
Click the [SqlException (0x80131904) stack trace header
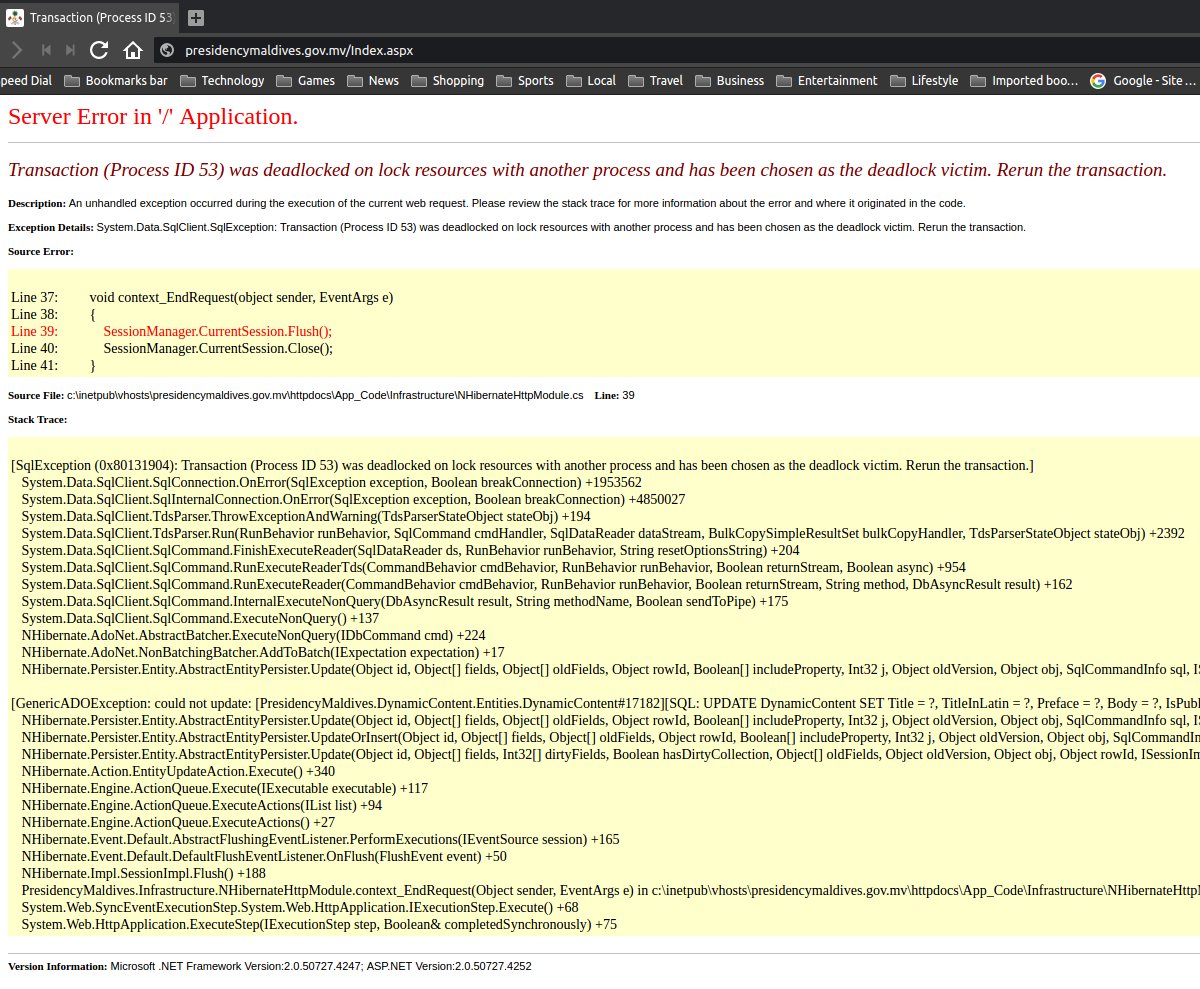522,465
